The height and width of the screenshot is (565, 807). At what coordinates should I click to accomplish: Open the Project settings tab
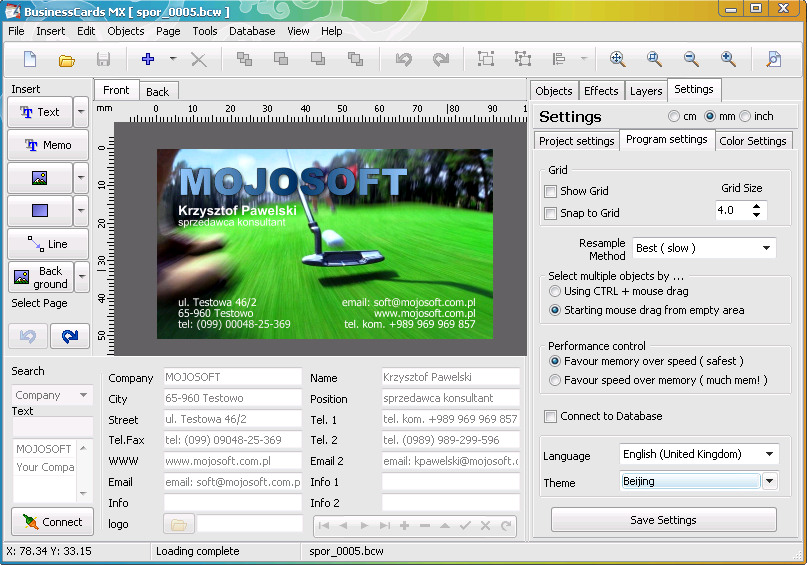tap(576, 141)
